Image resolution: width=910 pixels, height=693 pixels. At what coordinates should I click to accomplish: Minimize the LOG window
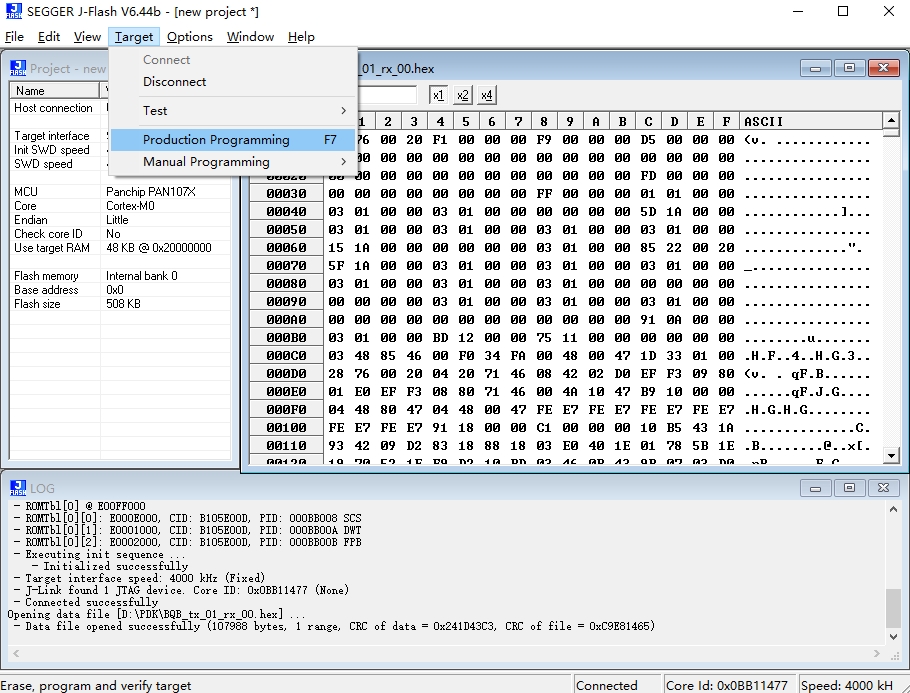click(x=815, y=488)
